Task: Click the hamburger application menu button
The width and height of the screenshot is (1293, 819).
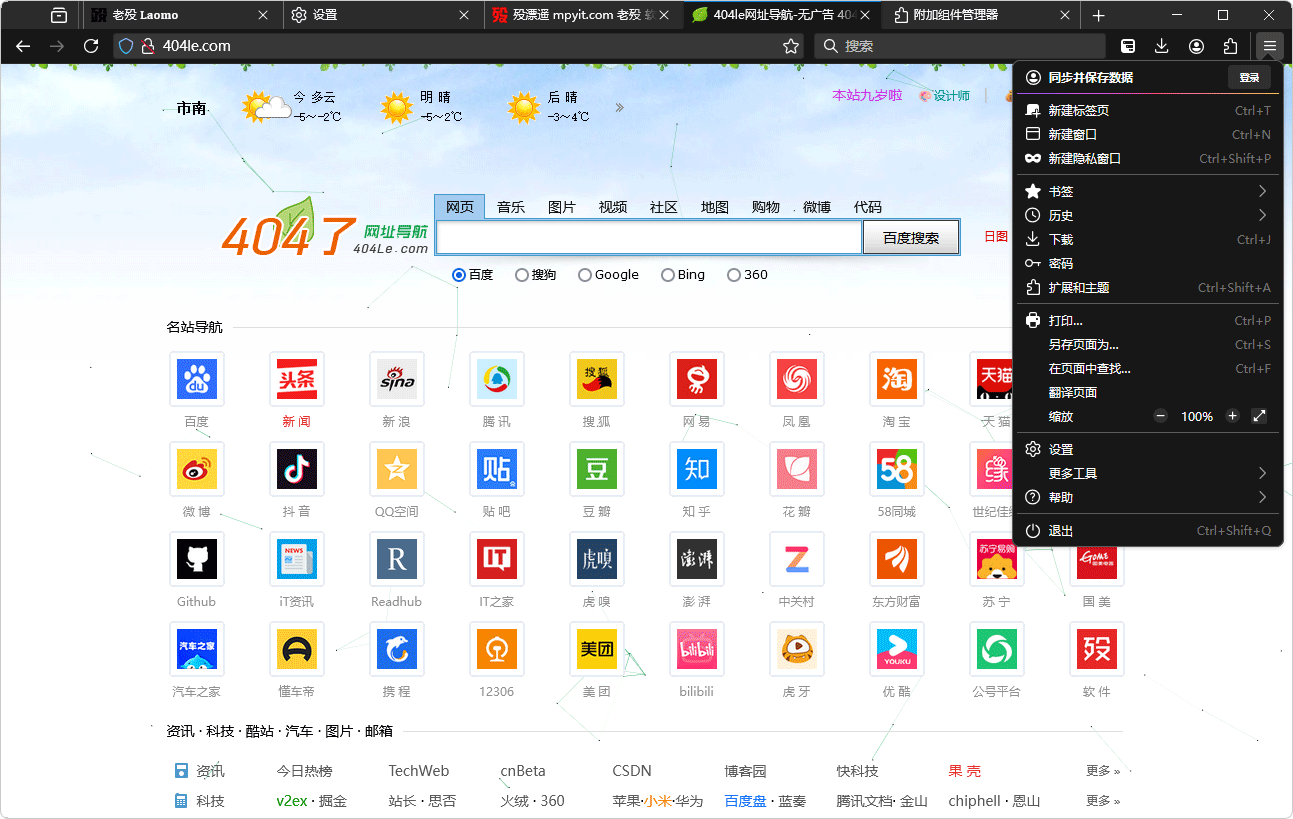Action: coord(1269,46)
